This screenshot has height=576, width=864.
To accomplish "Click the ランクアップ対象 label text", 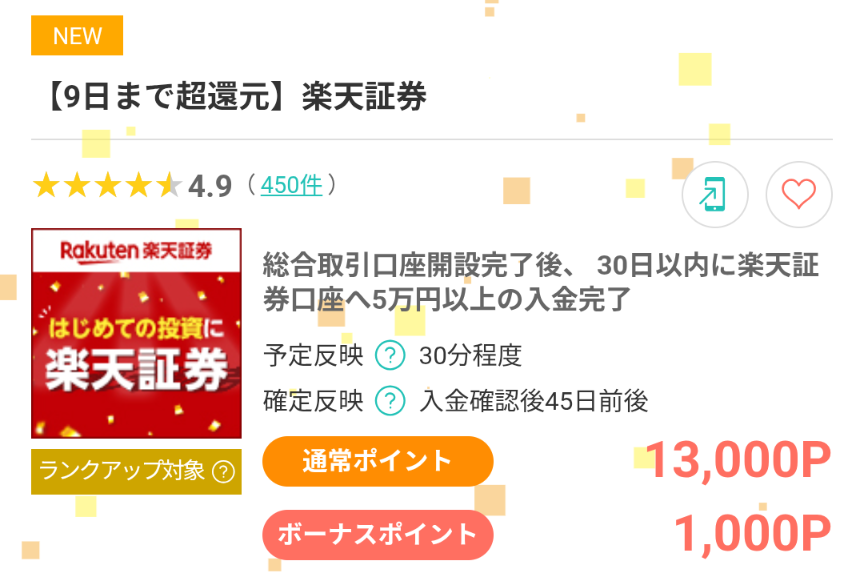I will coord(120,471).
